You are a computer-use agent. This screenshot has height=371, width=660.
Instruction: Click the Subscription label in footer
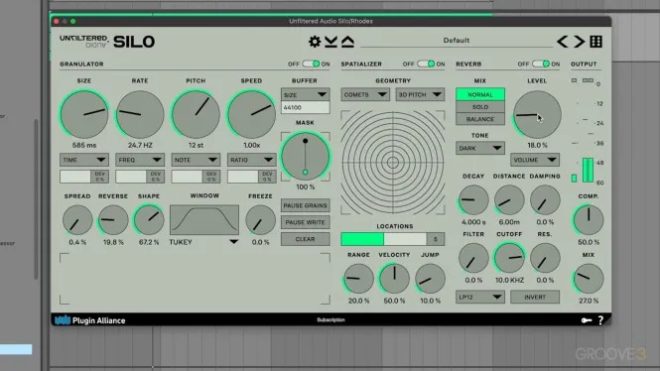pyautogui.click(x=331, y=320)
